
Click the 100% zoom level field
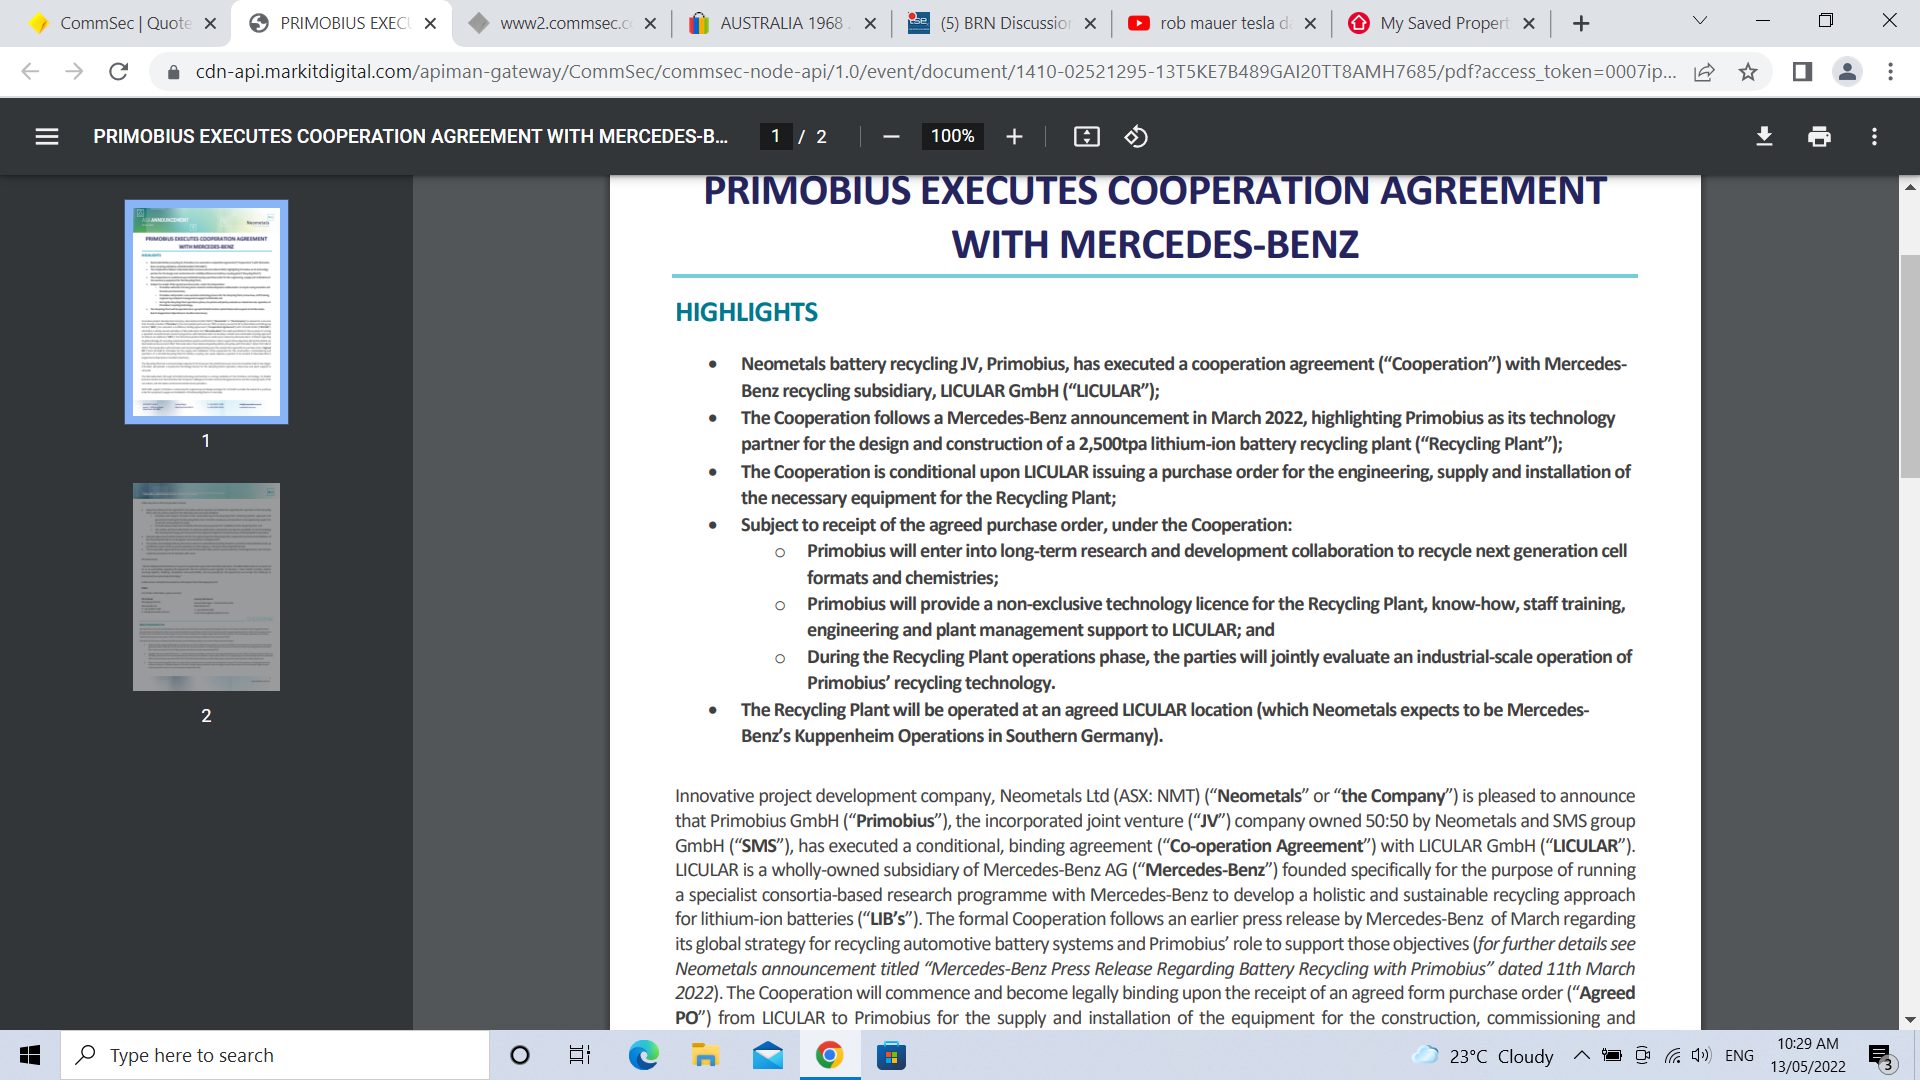click(952, 137)
